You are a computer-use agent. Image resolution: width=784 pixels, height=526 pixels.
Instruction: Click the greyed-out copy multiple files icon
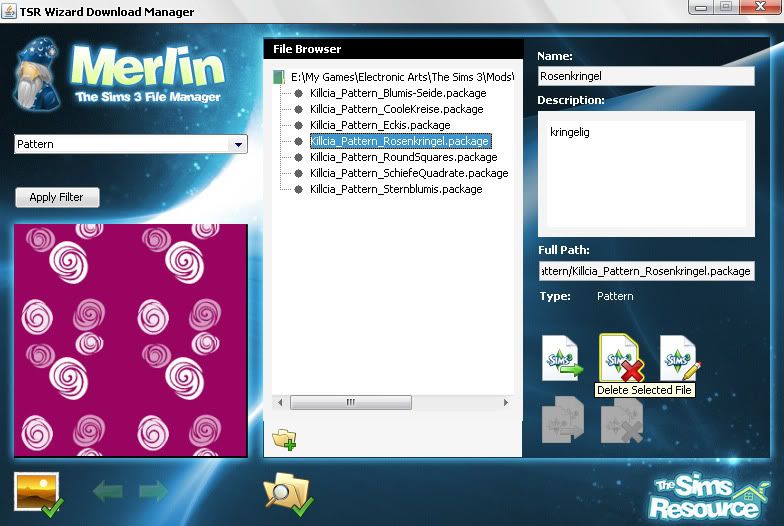click(563, 420)
